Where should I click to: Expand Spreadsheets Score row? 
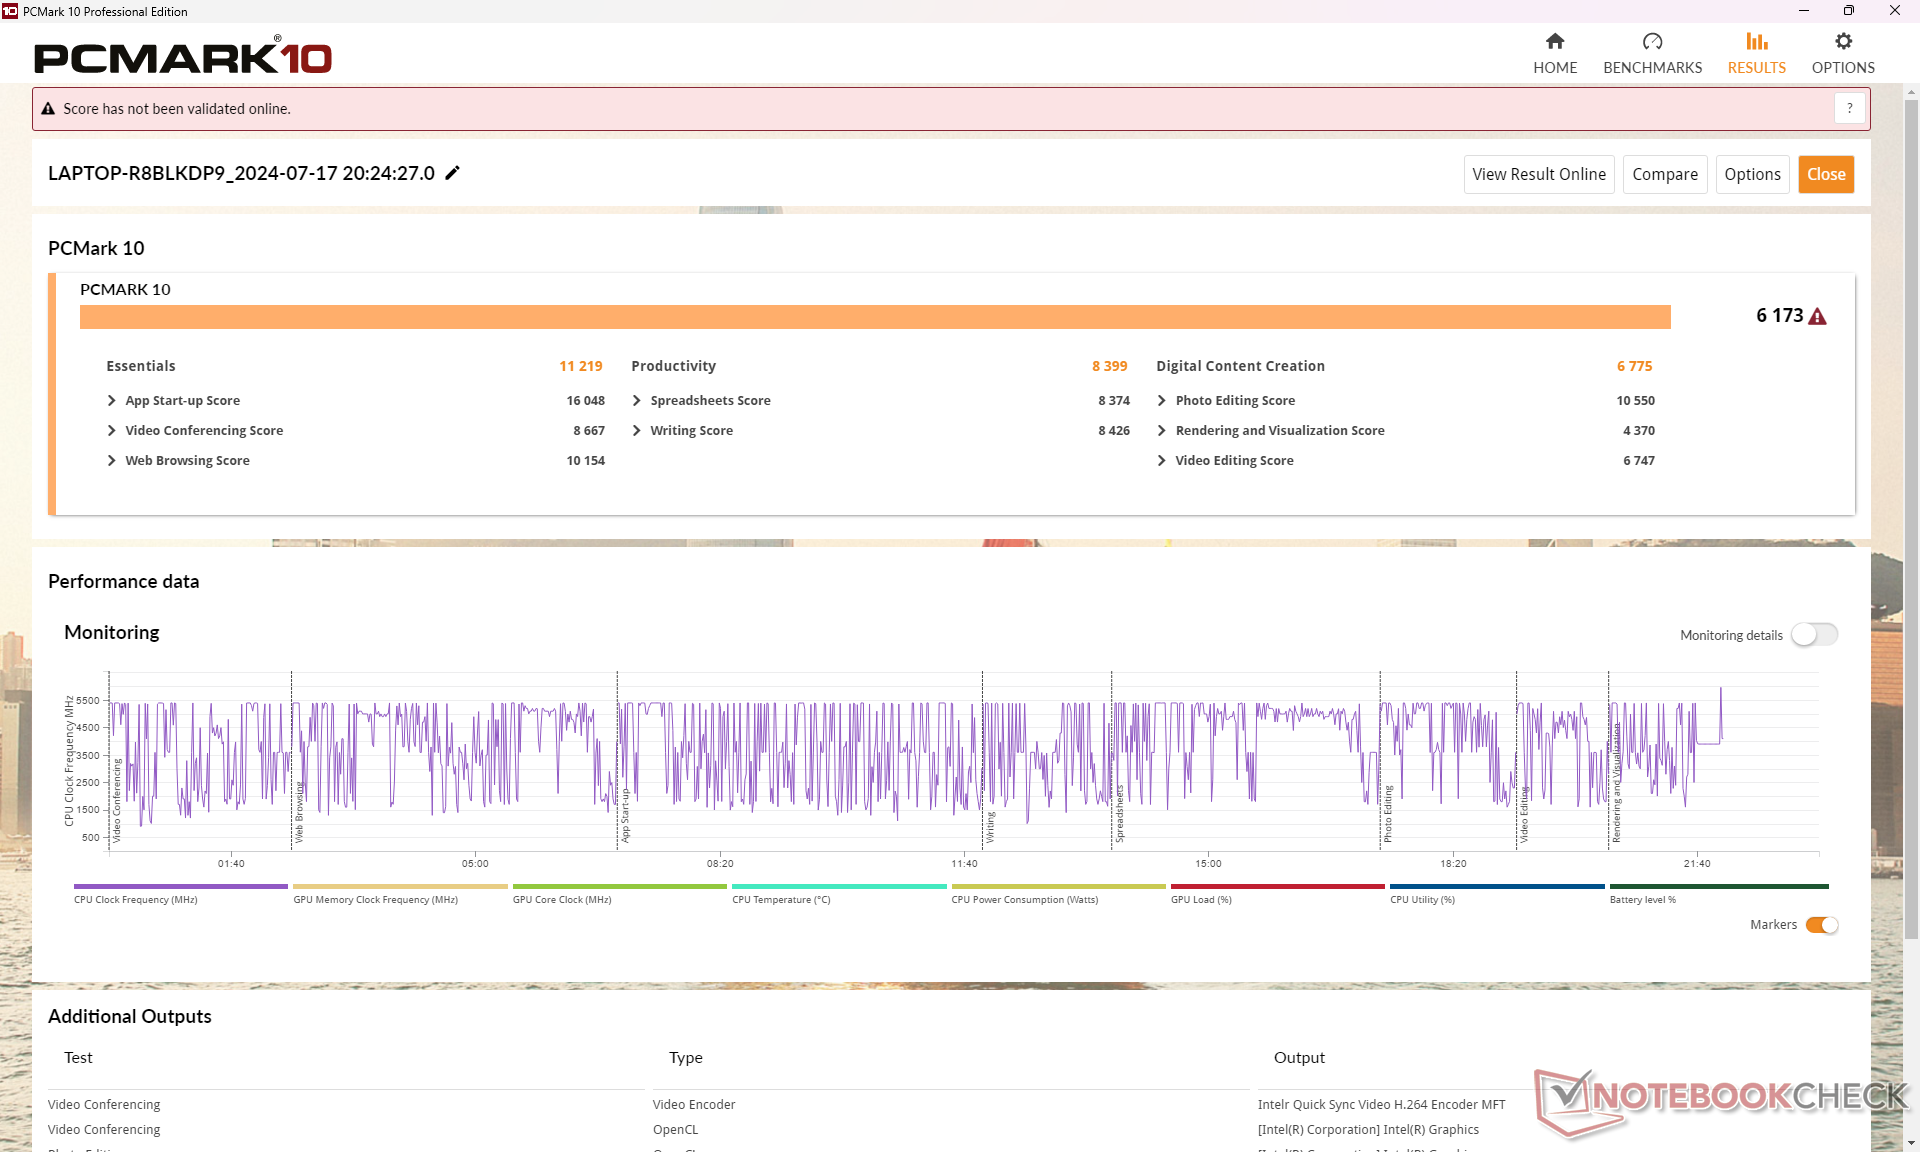pyautogui.click(x=637, y=401)
